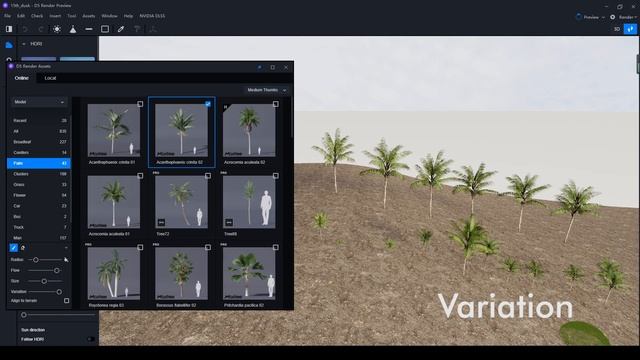
Task: Click the paint roller tool icon
Action: click(137, 29)
